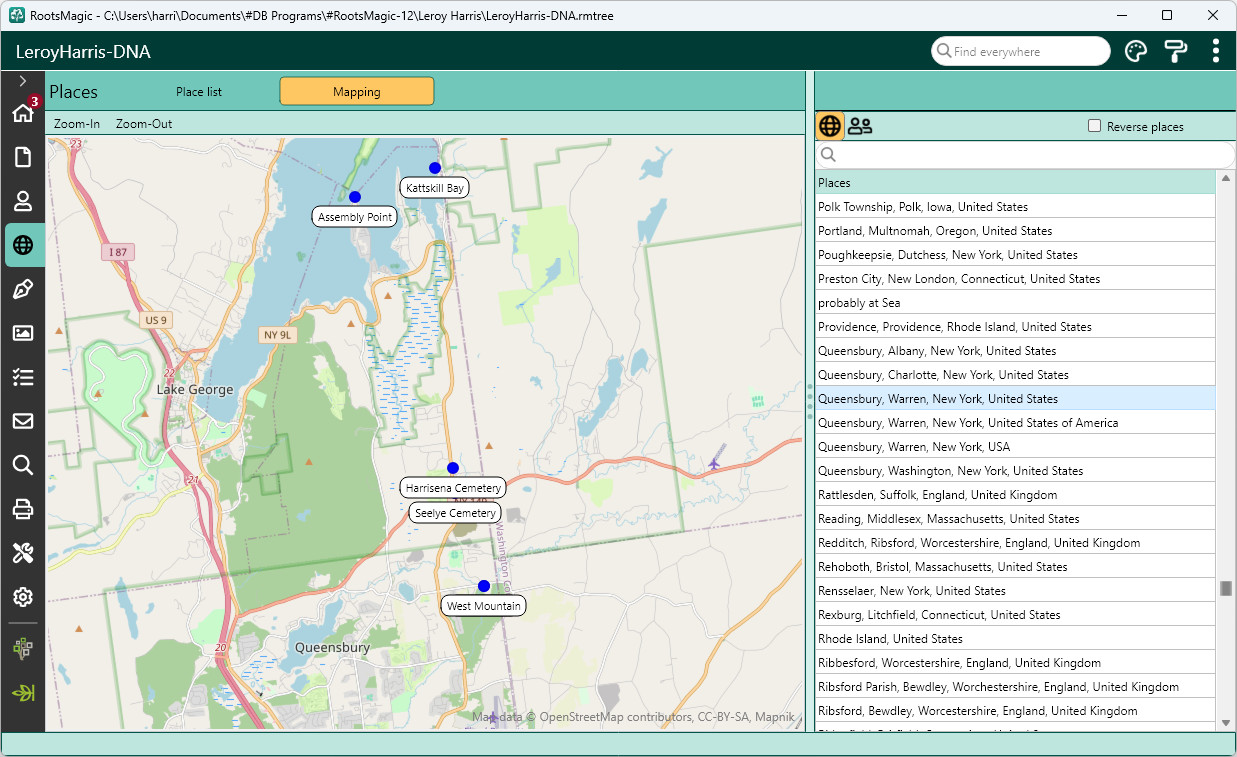Click the Ancestry leaf icon in sidebar
This screenshot has width=1237, height=757.
23,692
